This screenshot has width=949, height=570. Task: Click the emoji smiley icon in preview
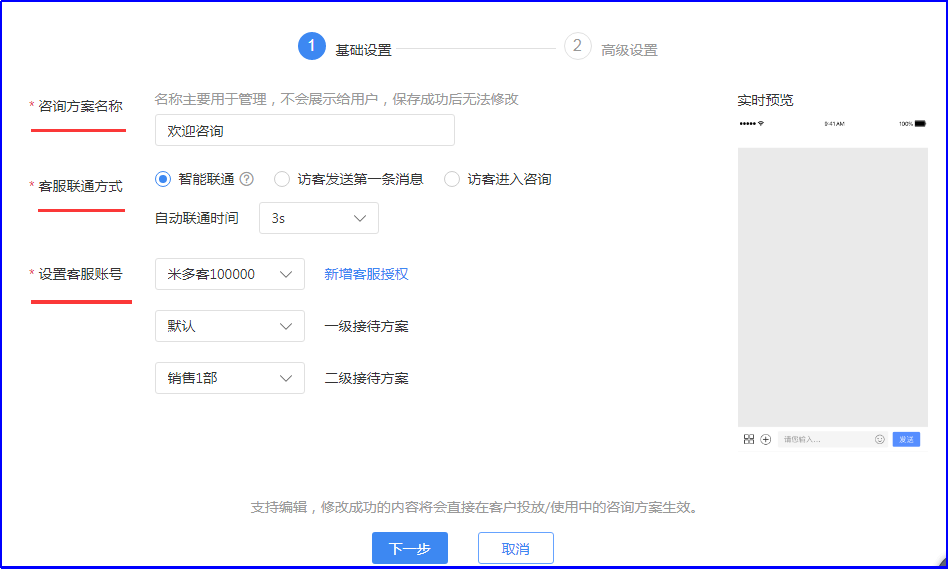pyautogui.click(x=880, y=439)
